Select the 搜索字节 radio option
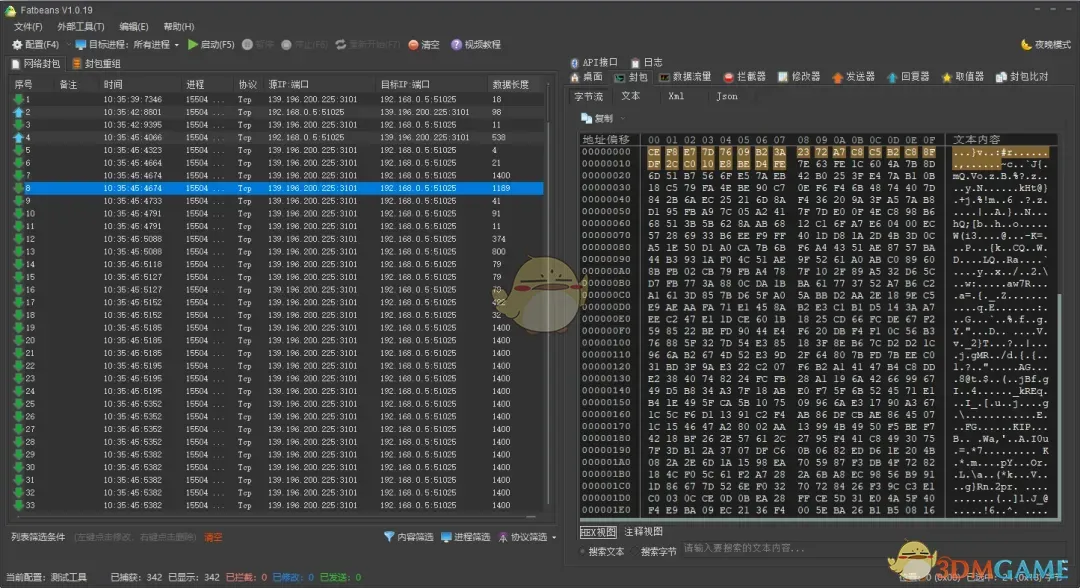Screen dimensions: 1080x588 pos(636,551)
